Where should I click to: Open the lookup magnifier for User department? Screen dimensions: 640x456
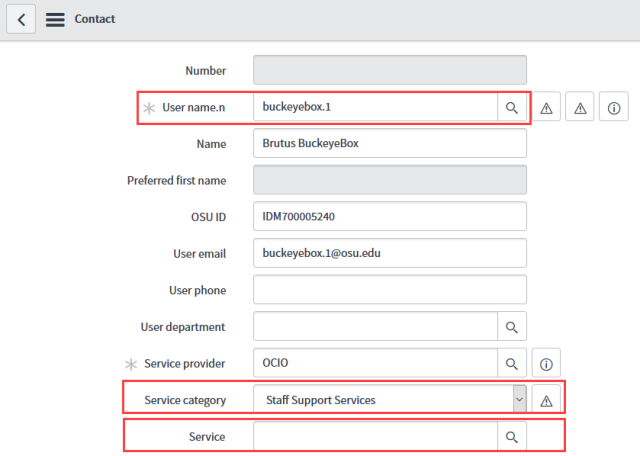pyautogui.click(x=512, y=327)
